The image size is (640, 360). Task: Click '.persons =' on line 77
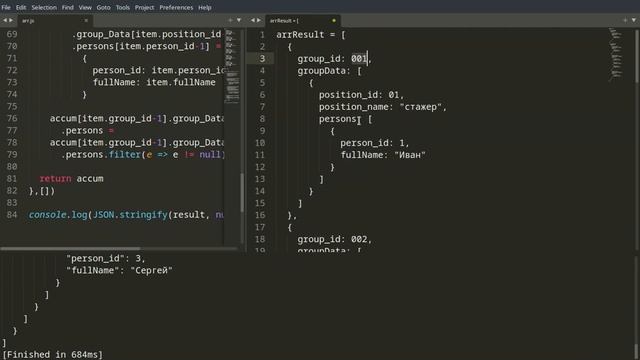(87, 130)
